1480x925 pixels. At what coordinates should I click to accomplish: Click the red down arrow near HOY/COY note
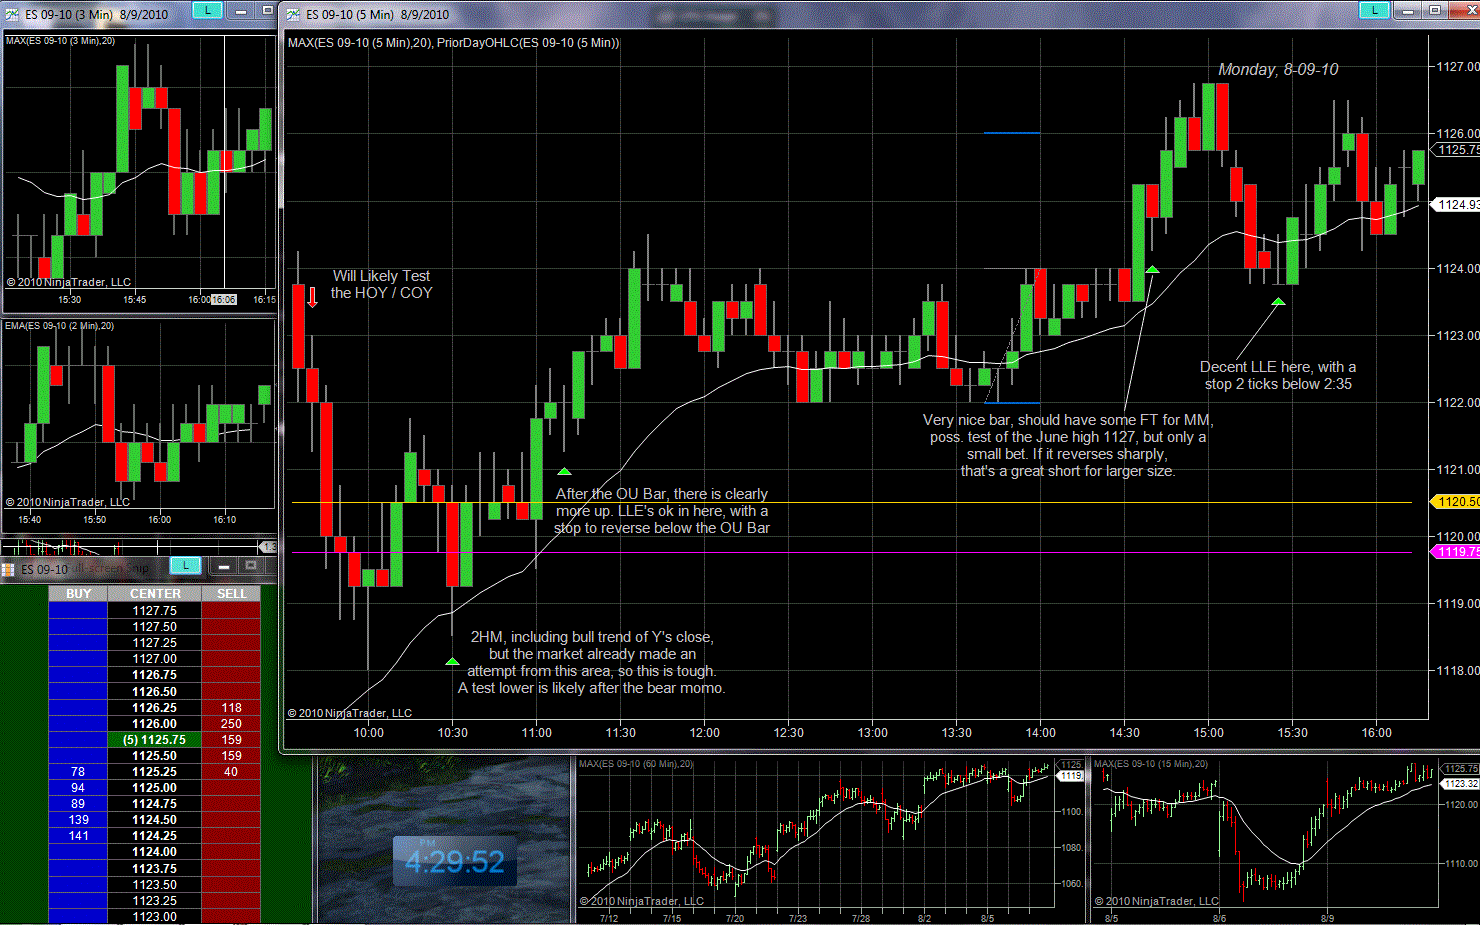point(312,297)
